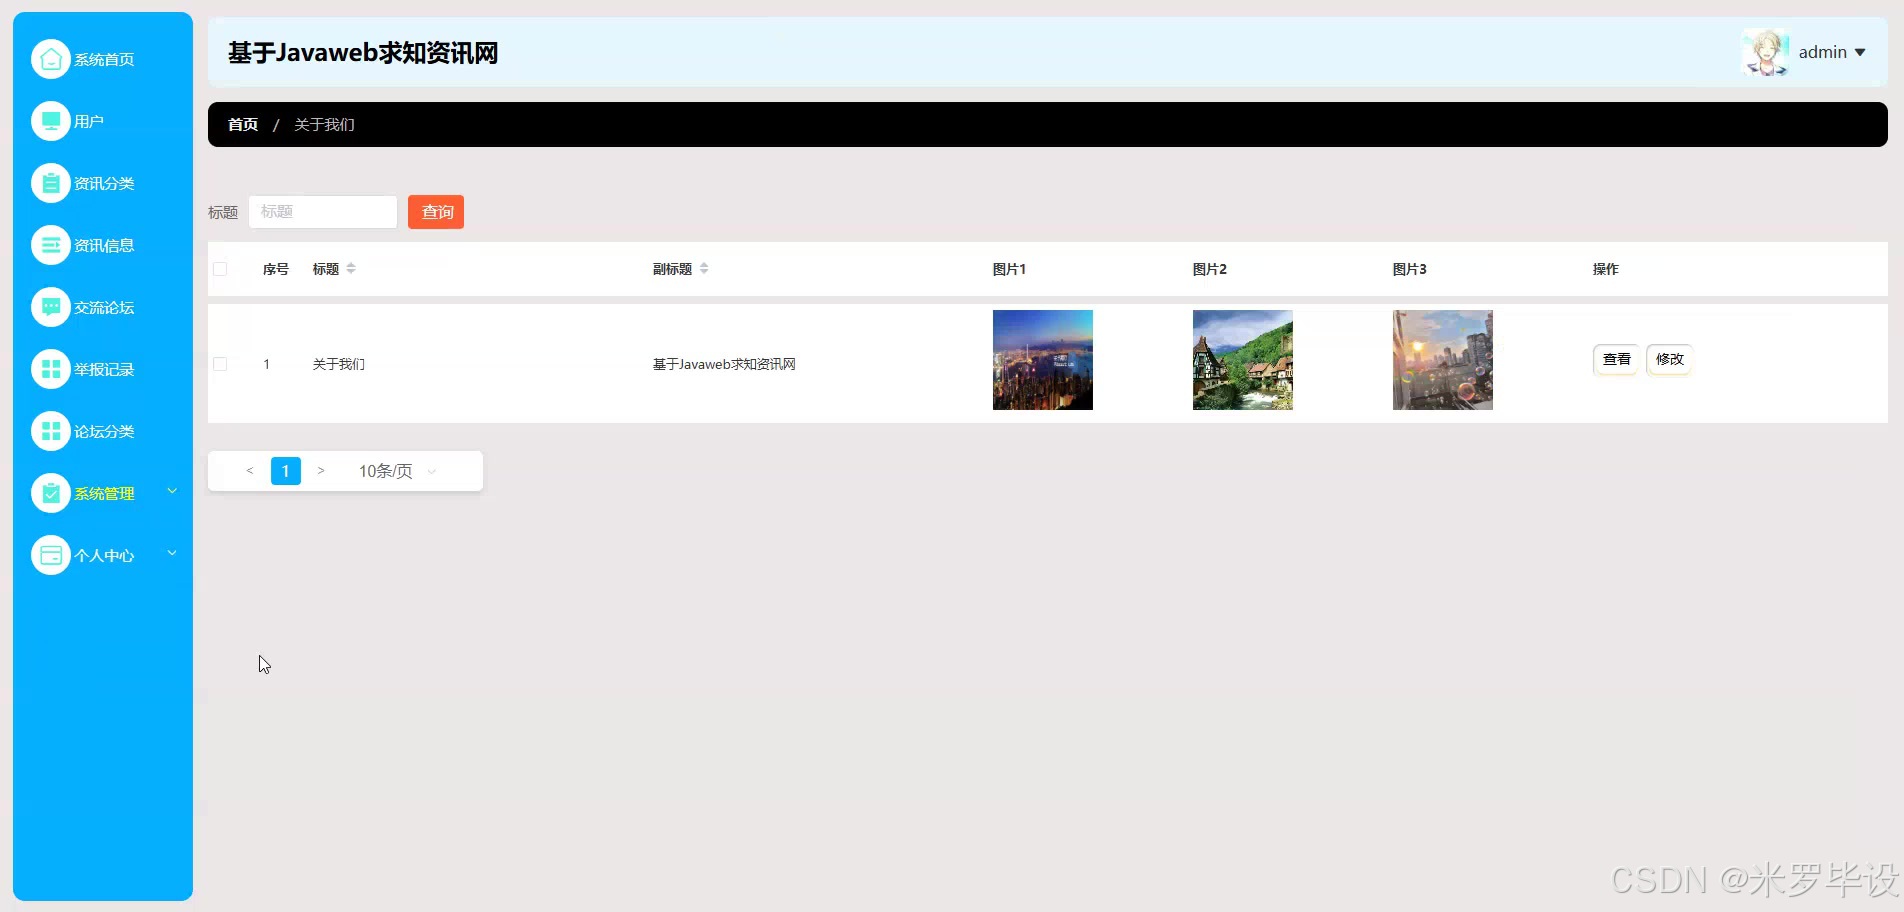1904x912 pixels.
Task: Open 论坛分类 menu item
Action: [x=103, y=431]
